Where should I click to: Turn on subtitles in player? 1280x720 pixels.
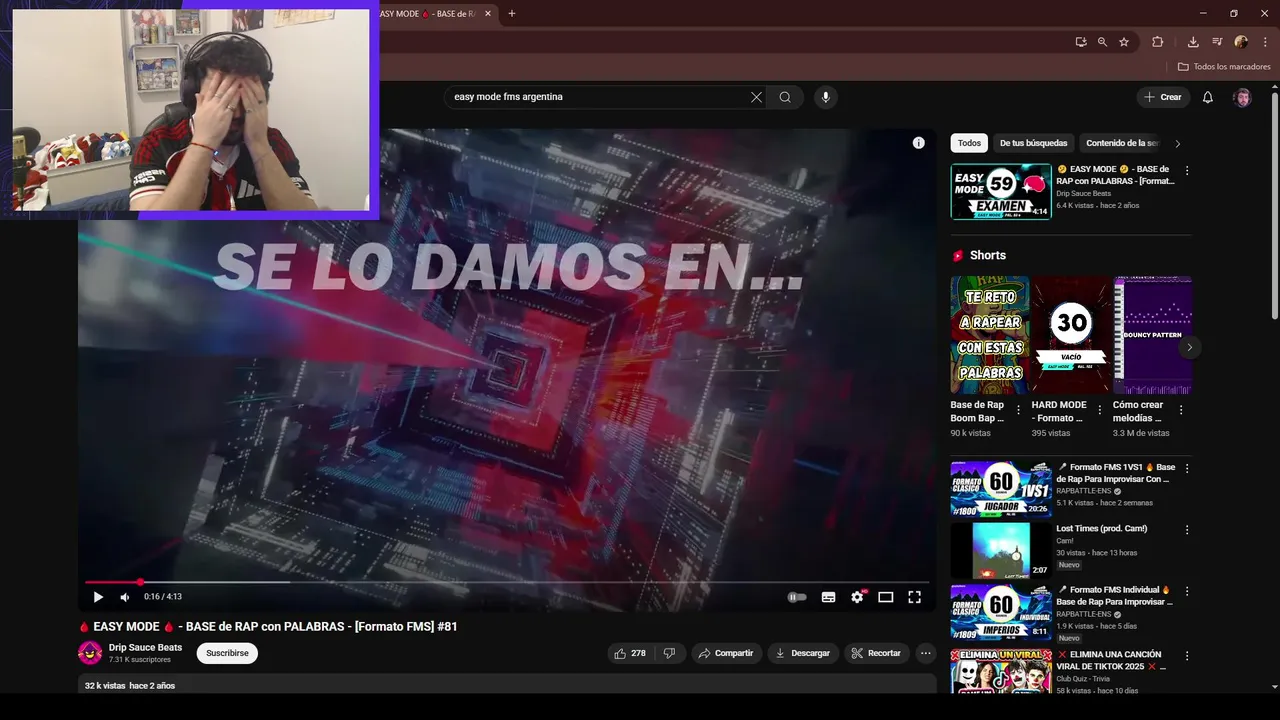pyautogui.click(x=828, y=597)
